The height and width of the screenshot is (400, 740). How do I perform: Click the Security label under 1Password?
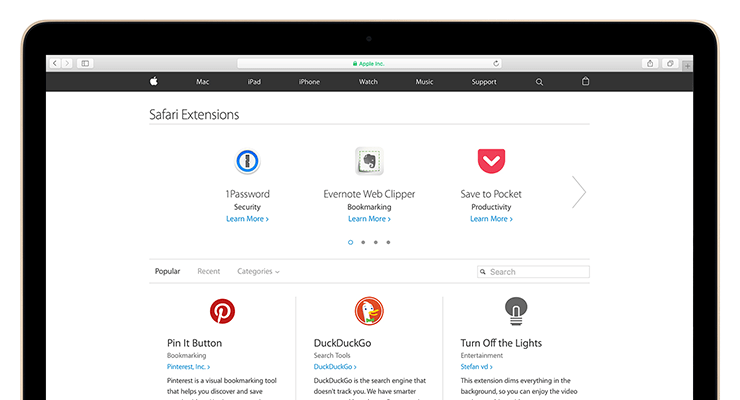coord(247,207)
